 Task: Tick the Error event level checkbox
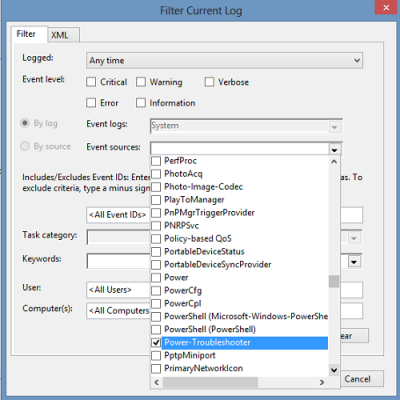[91, 103]
